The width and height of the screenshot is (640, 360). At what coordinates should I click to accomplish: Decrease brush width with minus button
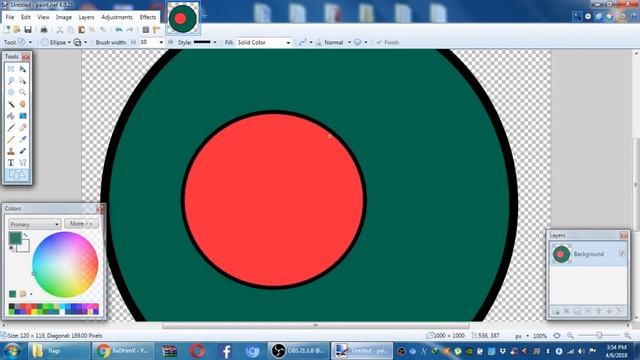(133, 42)
